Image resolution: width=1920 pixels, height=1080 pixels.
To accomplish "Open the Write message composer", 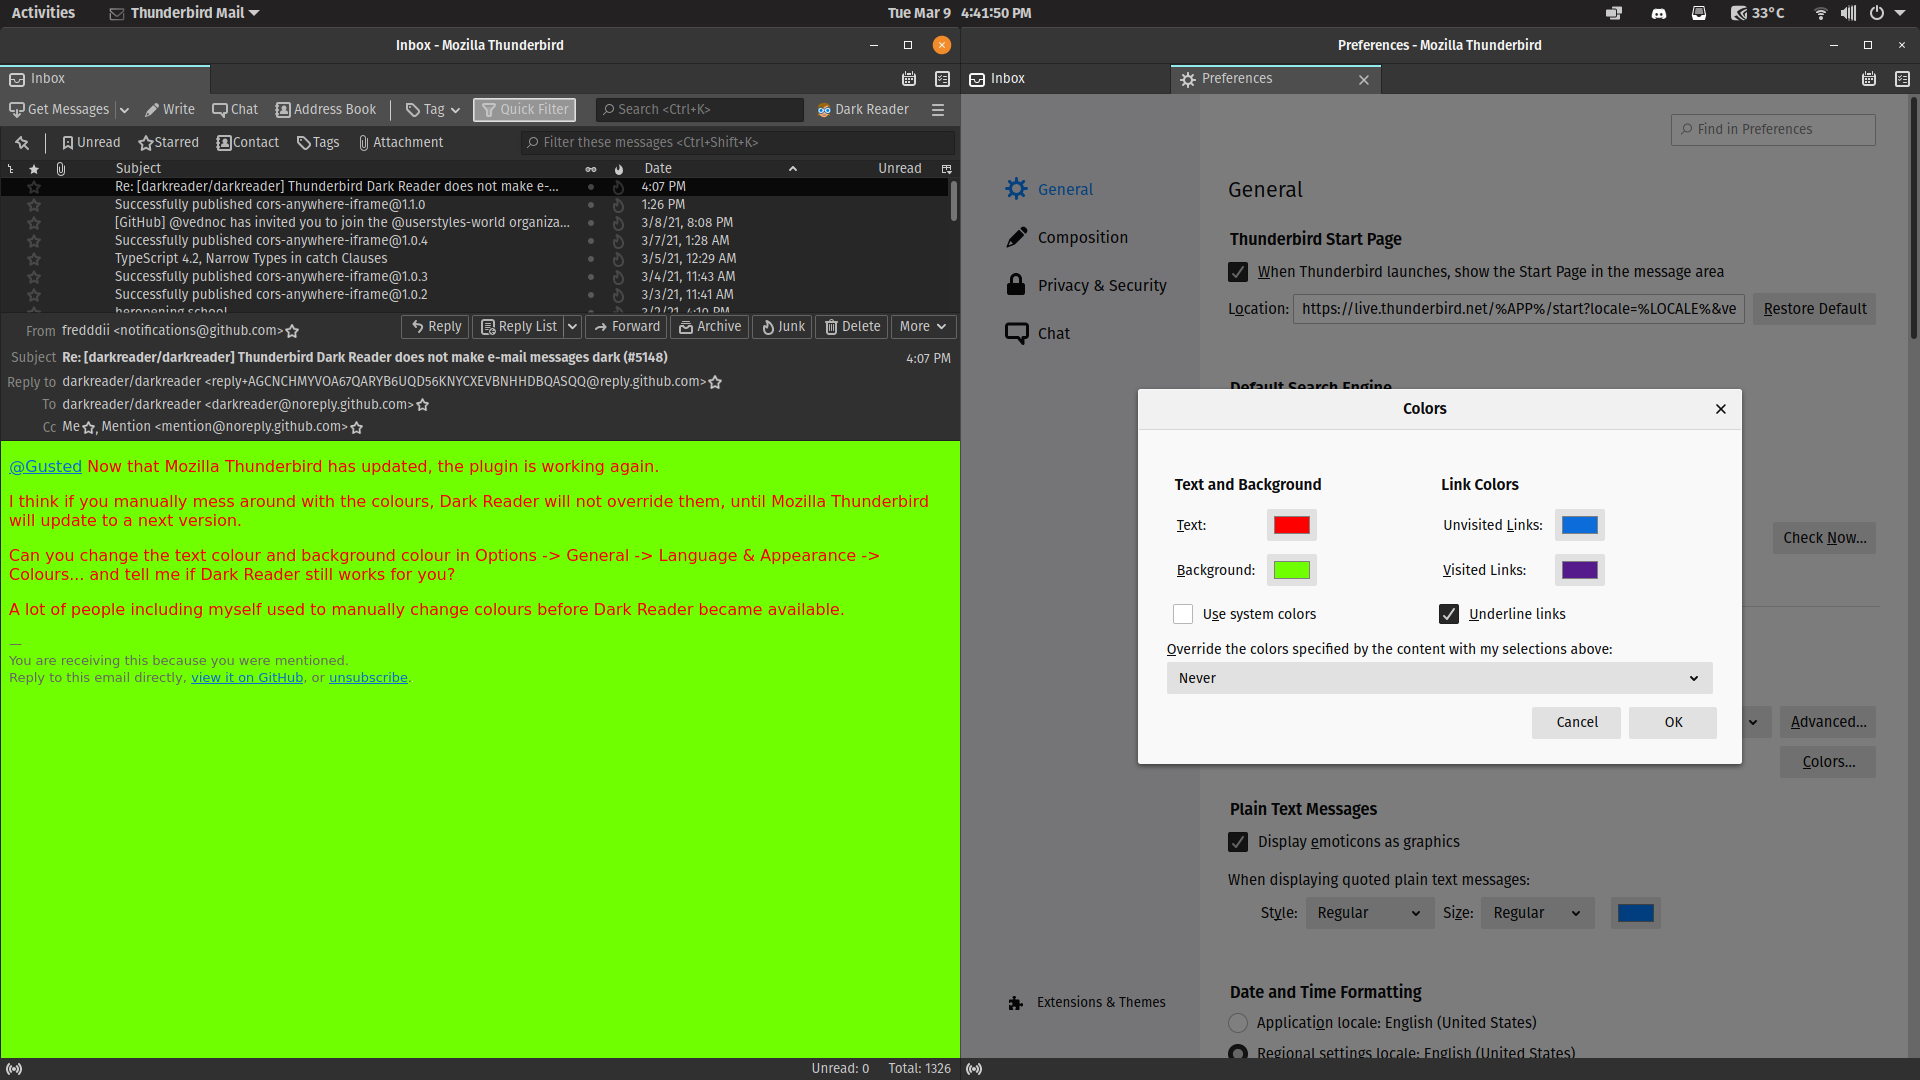I will click(x=169, y=109).
